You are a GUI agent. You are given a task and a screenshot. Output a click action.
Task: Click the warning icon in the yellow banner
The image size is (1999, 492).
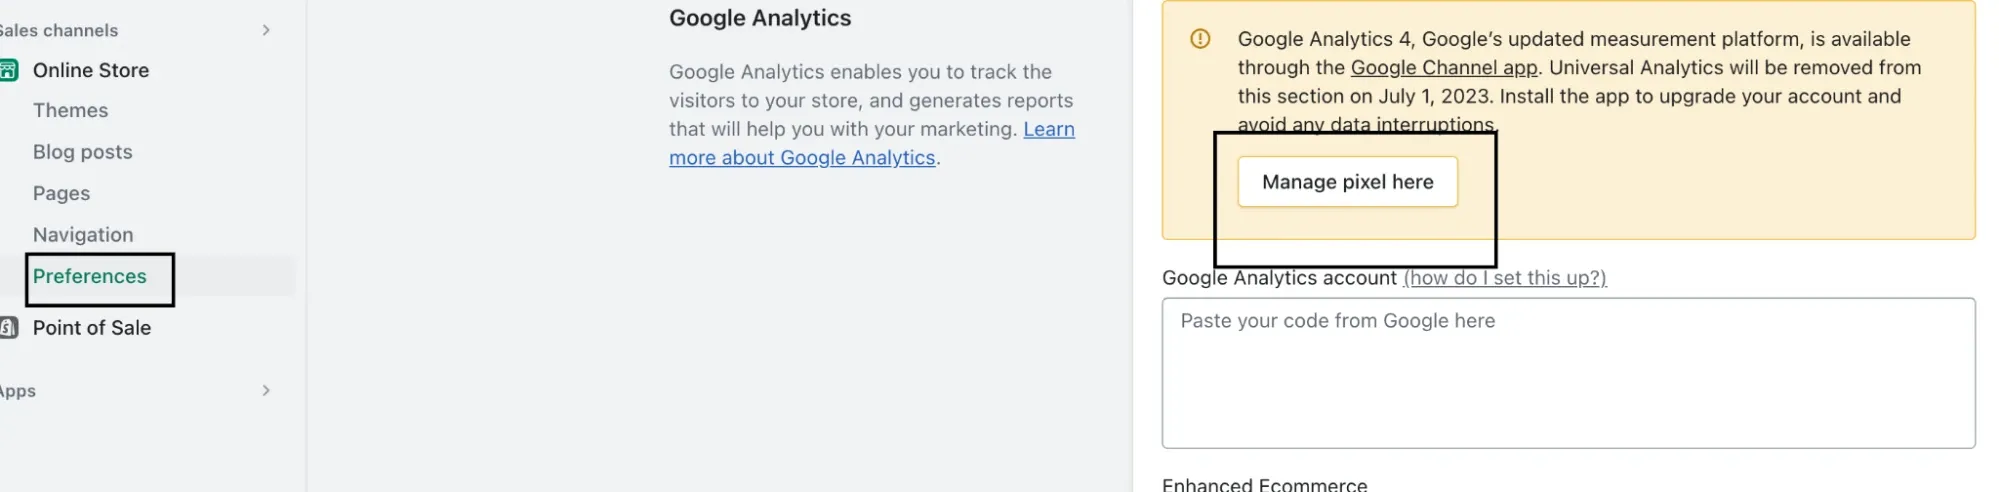coord(1200,39)
